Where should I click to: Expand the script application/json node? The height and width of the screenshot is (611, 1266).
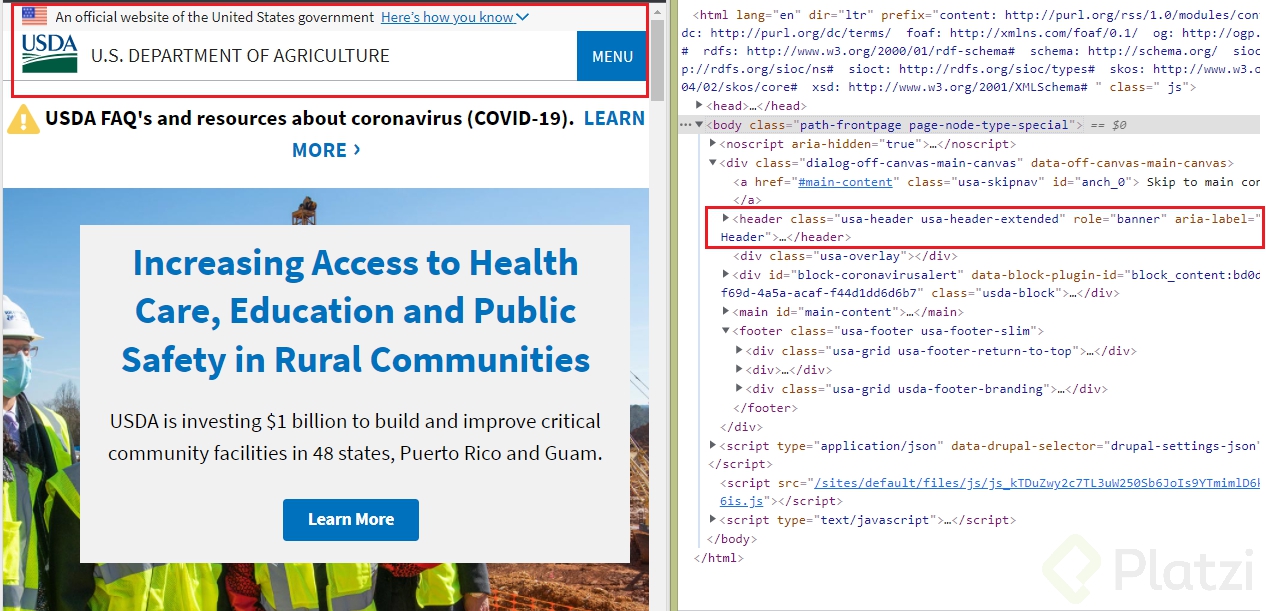(713, 445)
